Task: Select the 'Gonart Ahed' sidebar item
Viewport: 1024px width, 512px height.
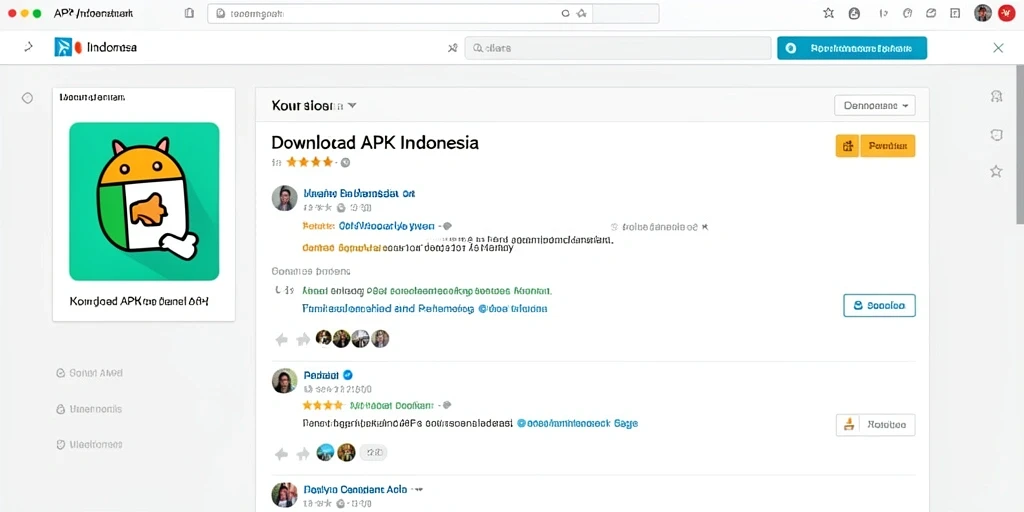Action: click(x=90, y=373)
